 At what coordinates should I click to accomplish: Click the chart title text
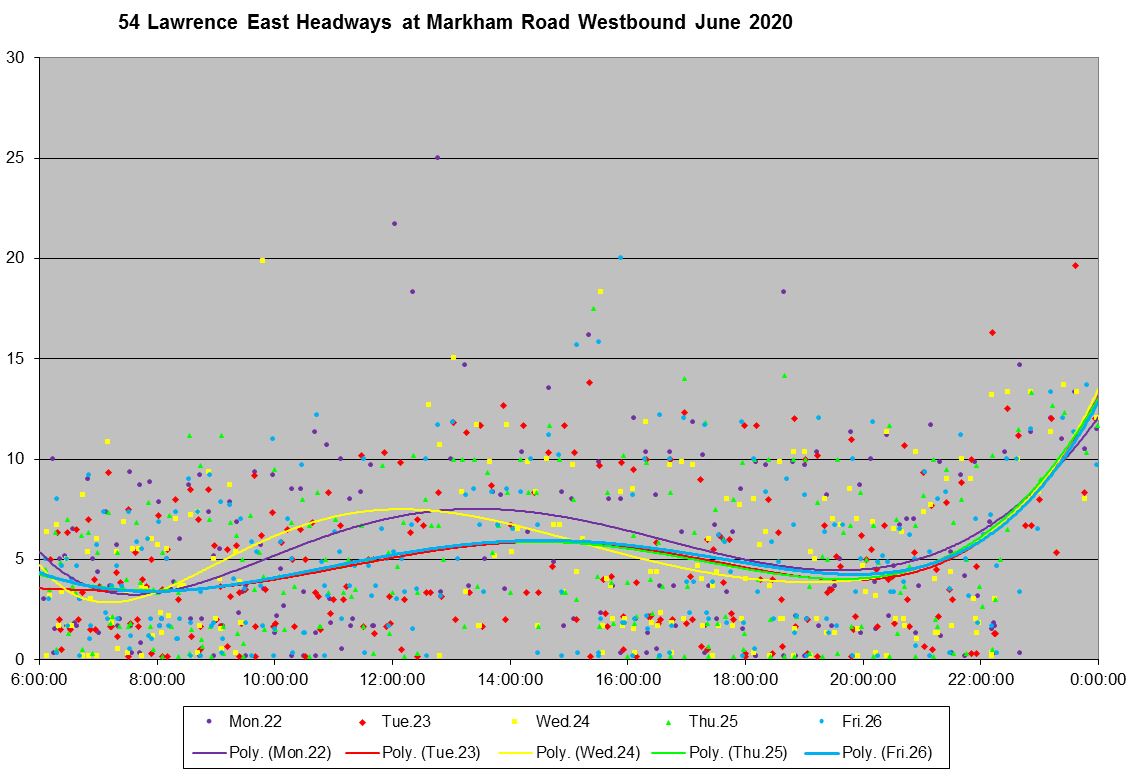point(455,23)
